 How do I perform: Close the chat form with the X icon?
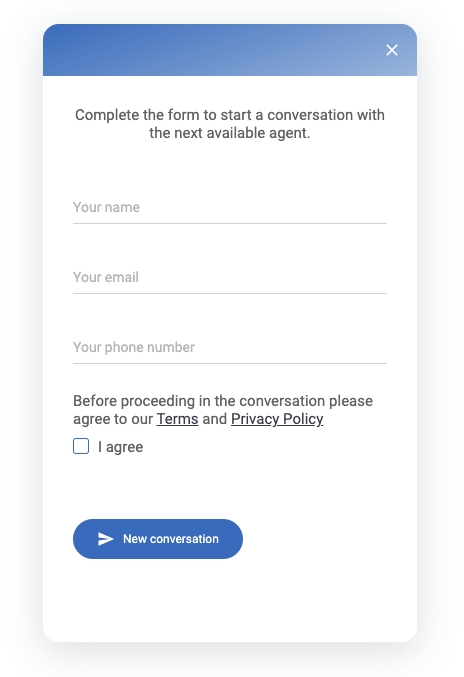(x=391, y=50)
